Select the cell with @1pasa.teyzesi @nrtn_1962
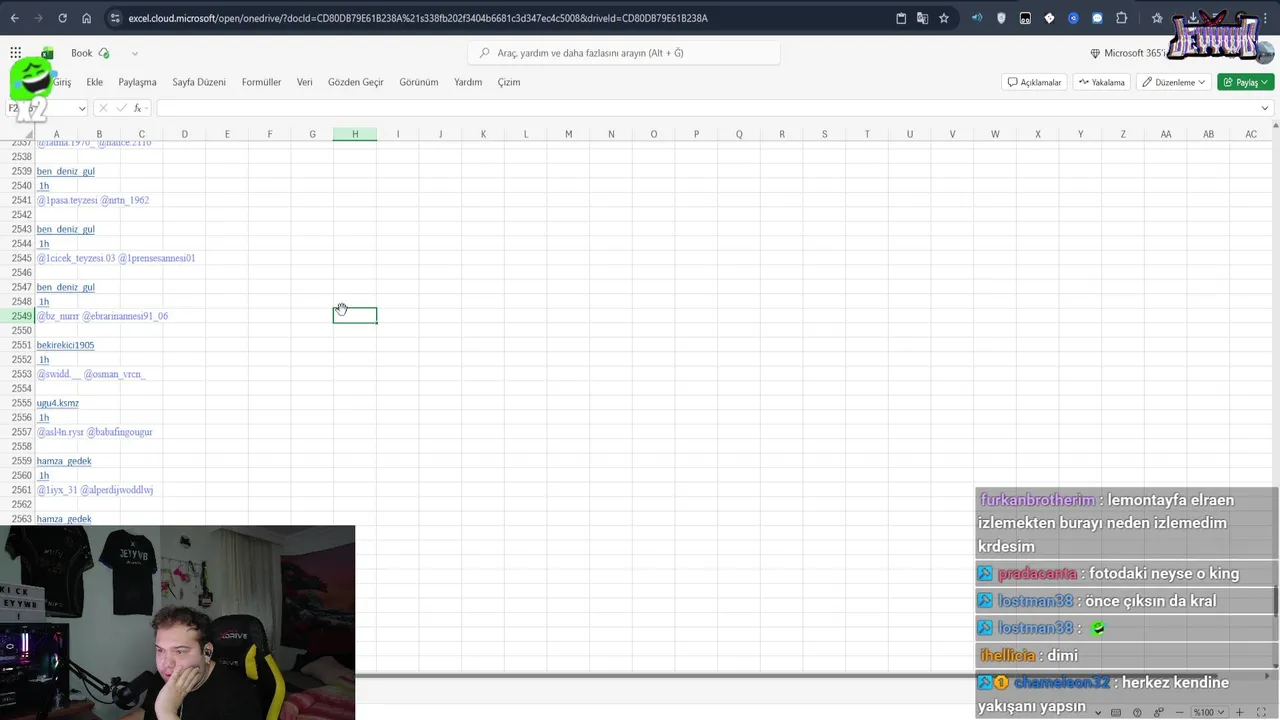Viewport: 1280px width, 720px height. point(93,200)
